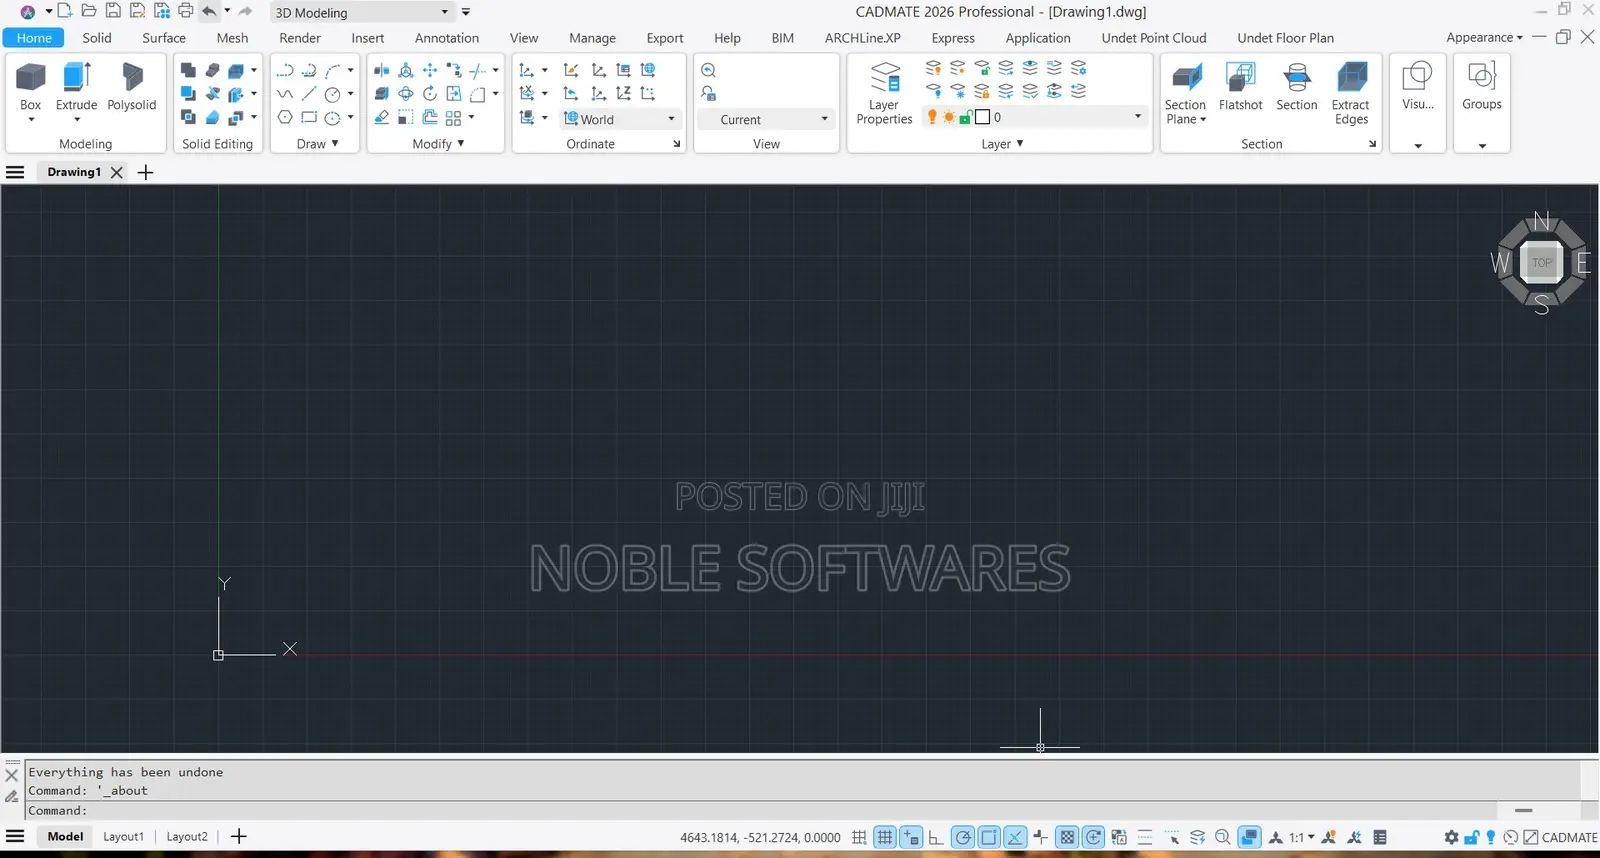
Task: Open Layer Properties manager
Action: point(885,93)
